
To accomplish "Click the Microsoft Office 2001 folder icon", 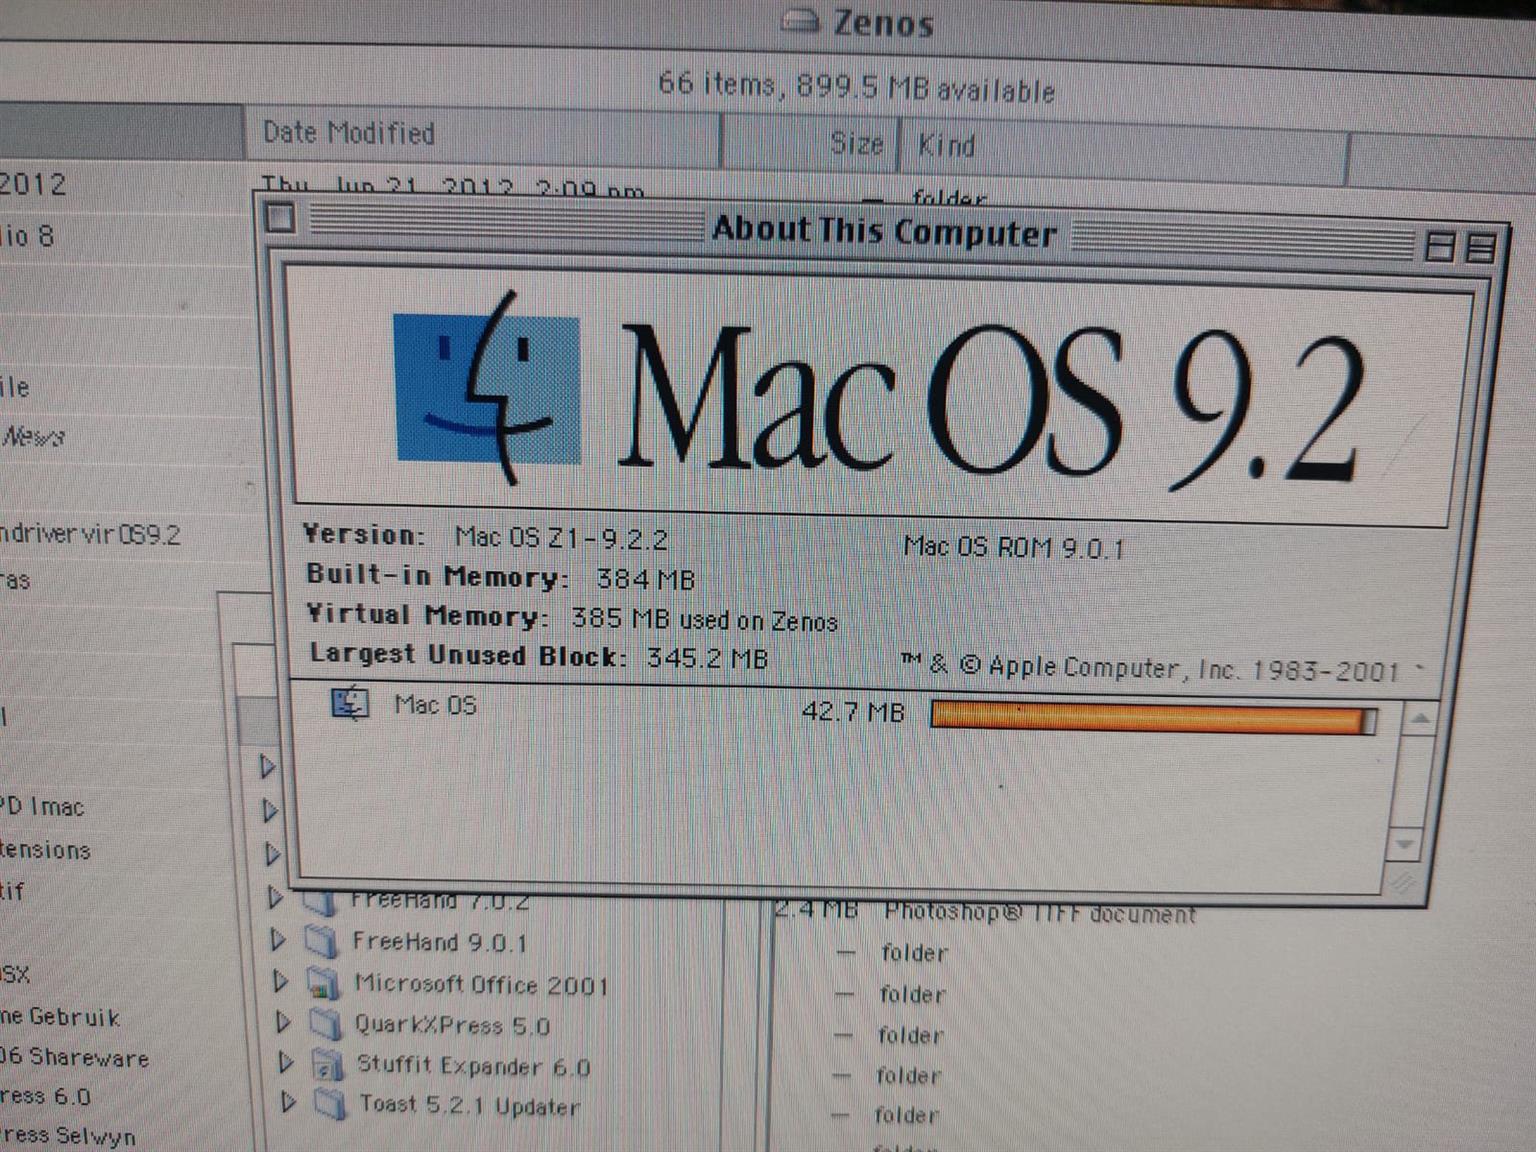I will [x=323, y=984].
